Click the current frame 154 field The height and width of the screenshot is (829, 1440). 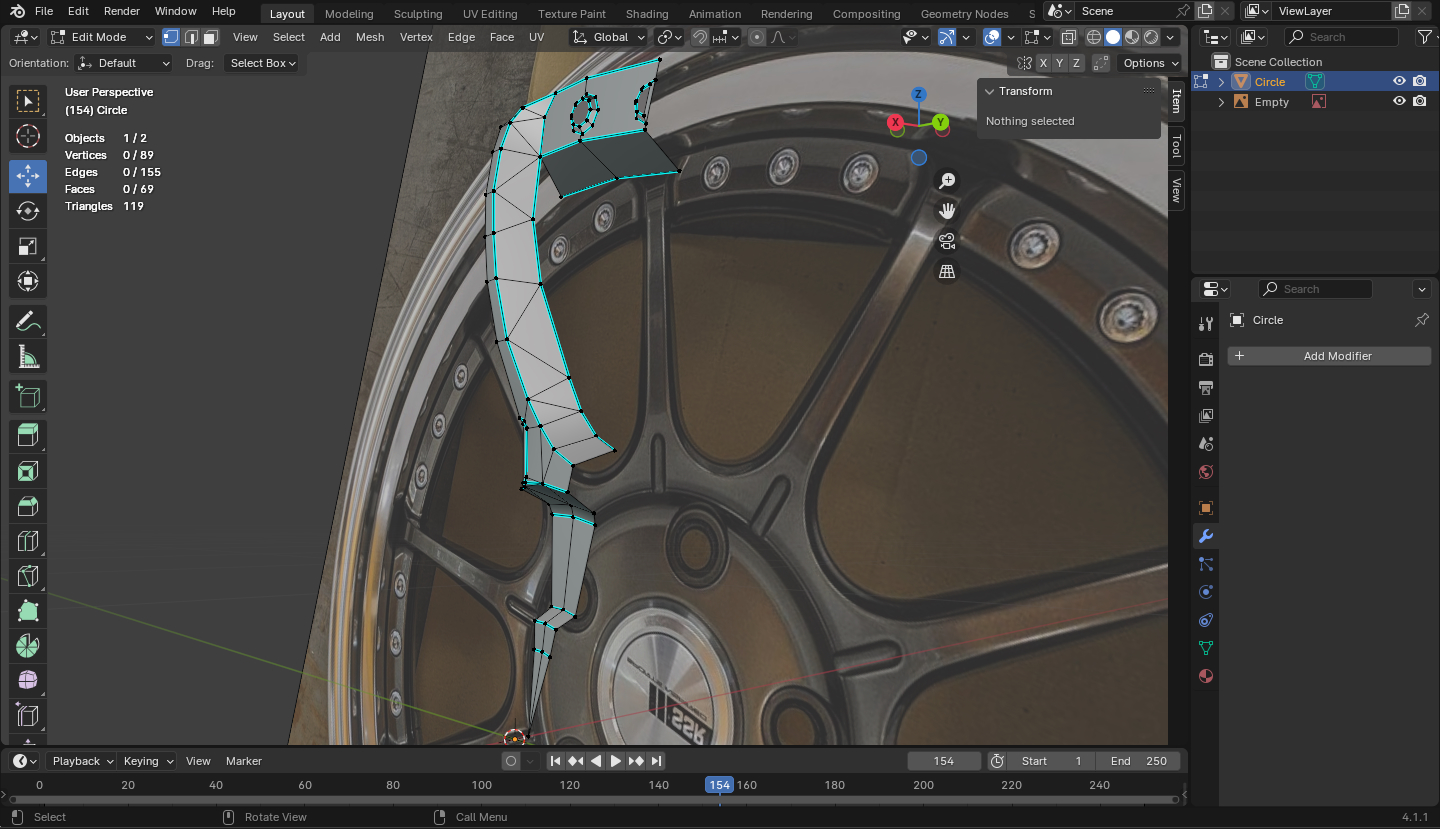(944, 761)
